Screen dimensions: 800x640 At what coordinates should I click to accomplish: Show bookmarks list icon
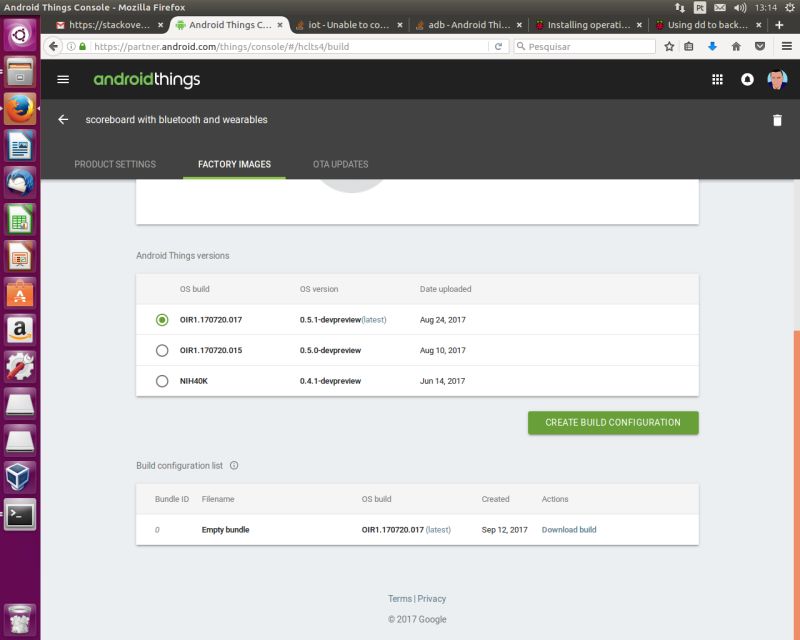(x=689, y=46)
